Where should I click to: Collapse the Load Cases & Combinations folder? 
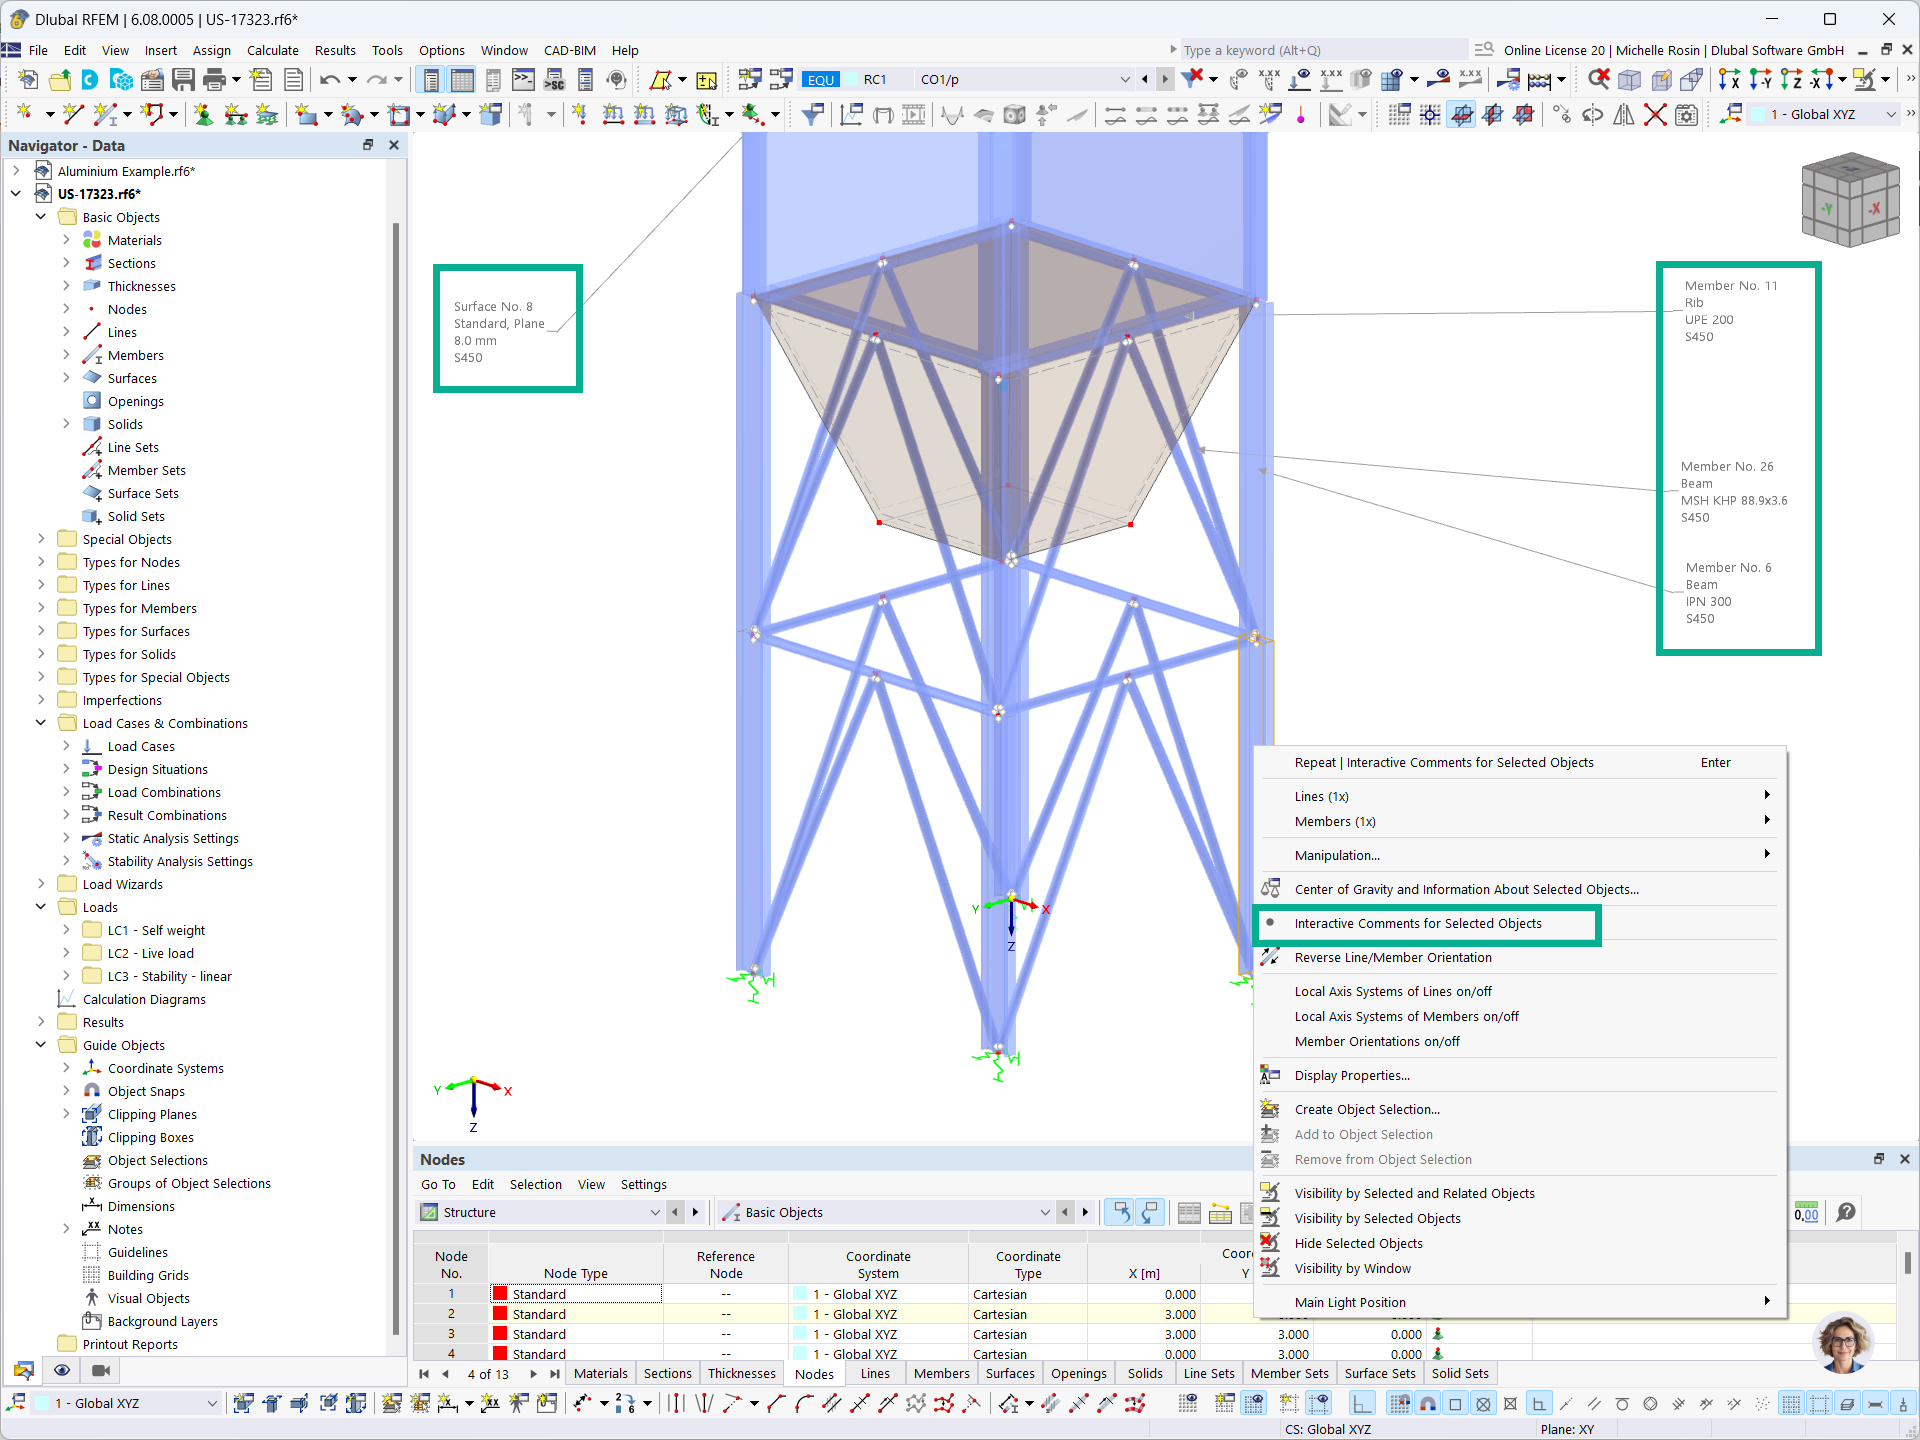click(x=41, y=723)
